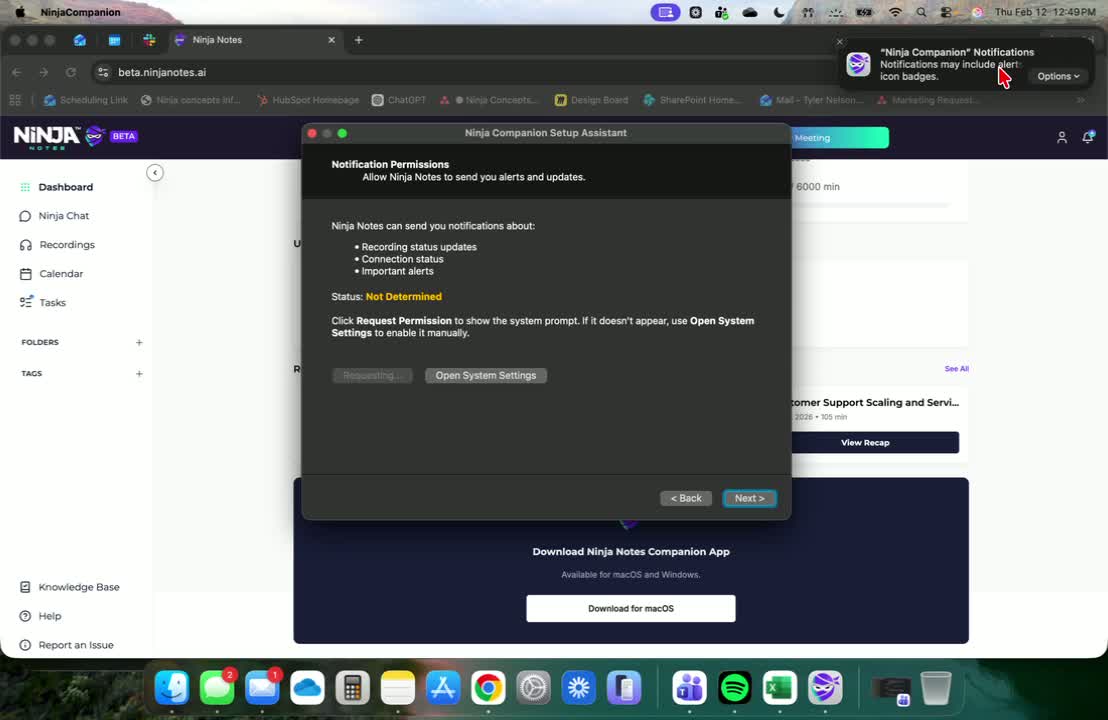
Task: Open Excel from the Dock
Action: [x=780, y=687]
